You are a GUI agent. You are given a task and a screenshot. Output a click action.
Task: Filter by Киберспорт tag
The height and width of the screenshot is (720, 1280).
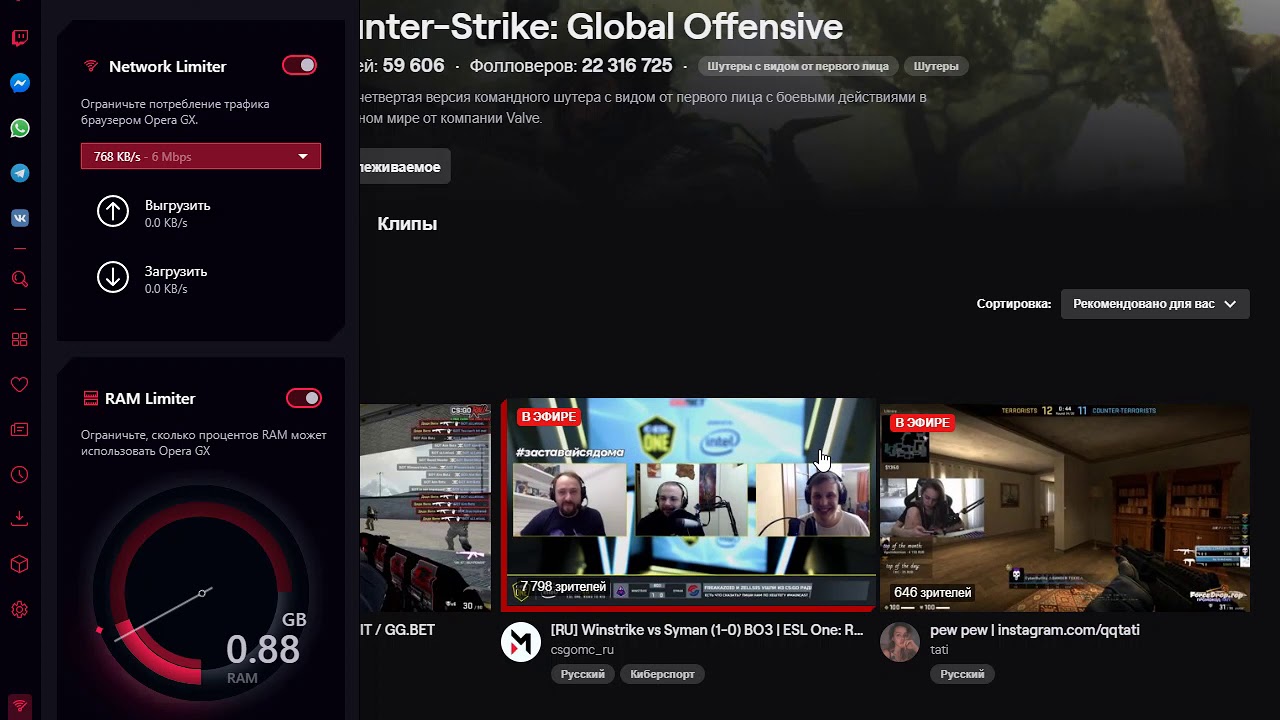tap(662, 674)
